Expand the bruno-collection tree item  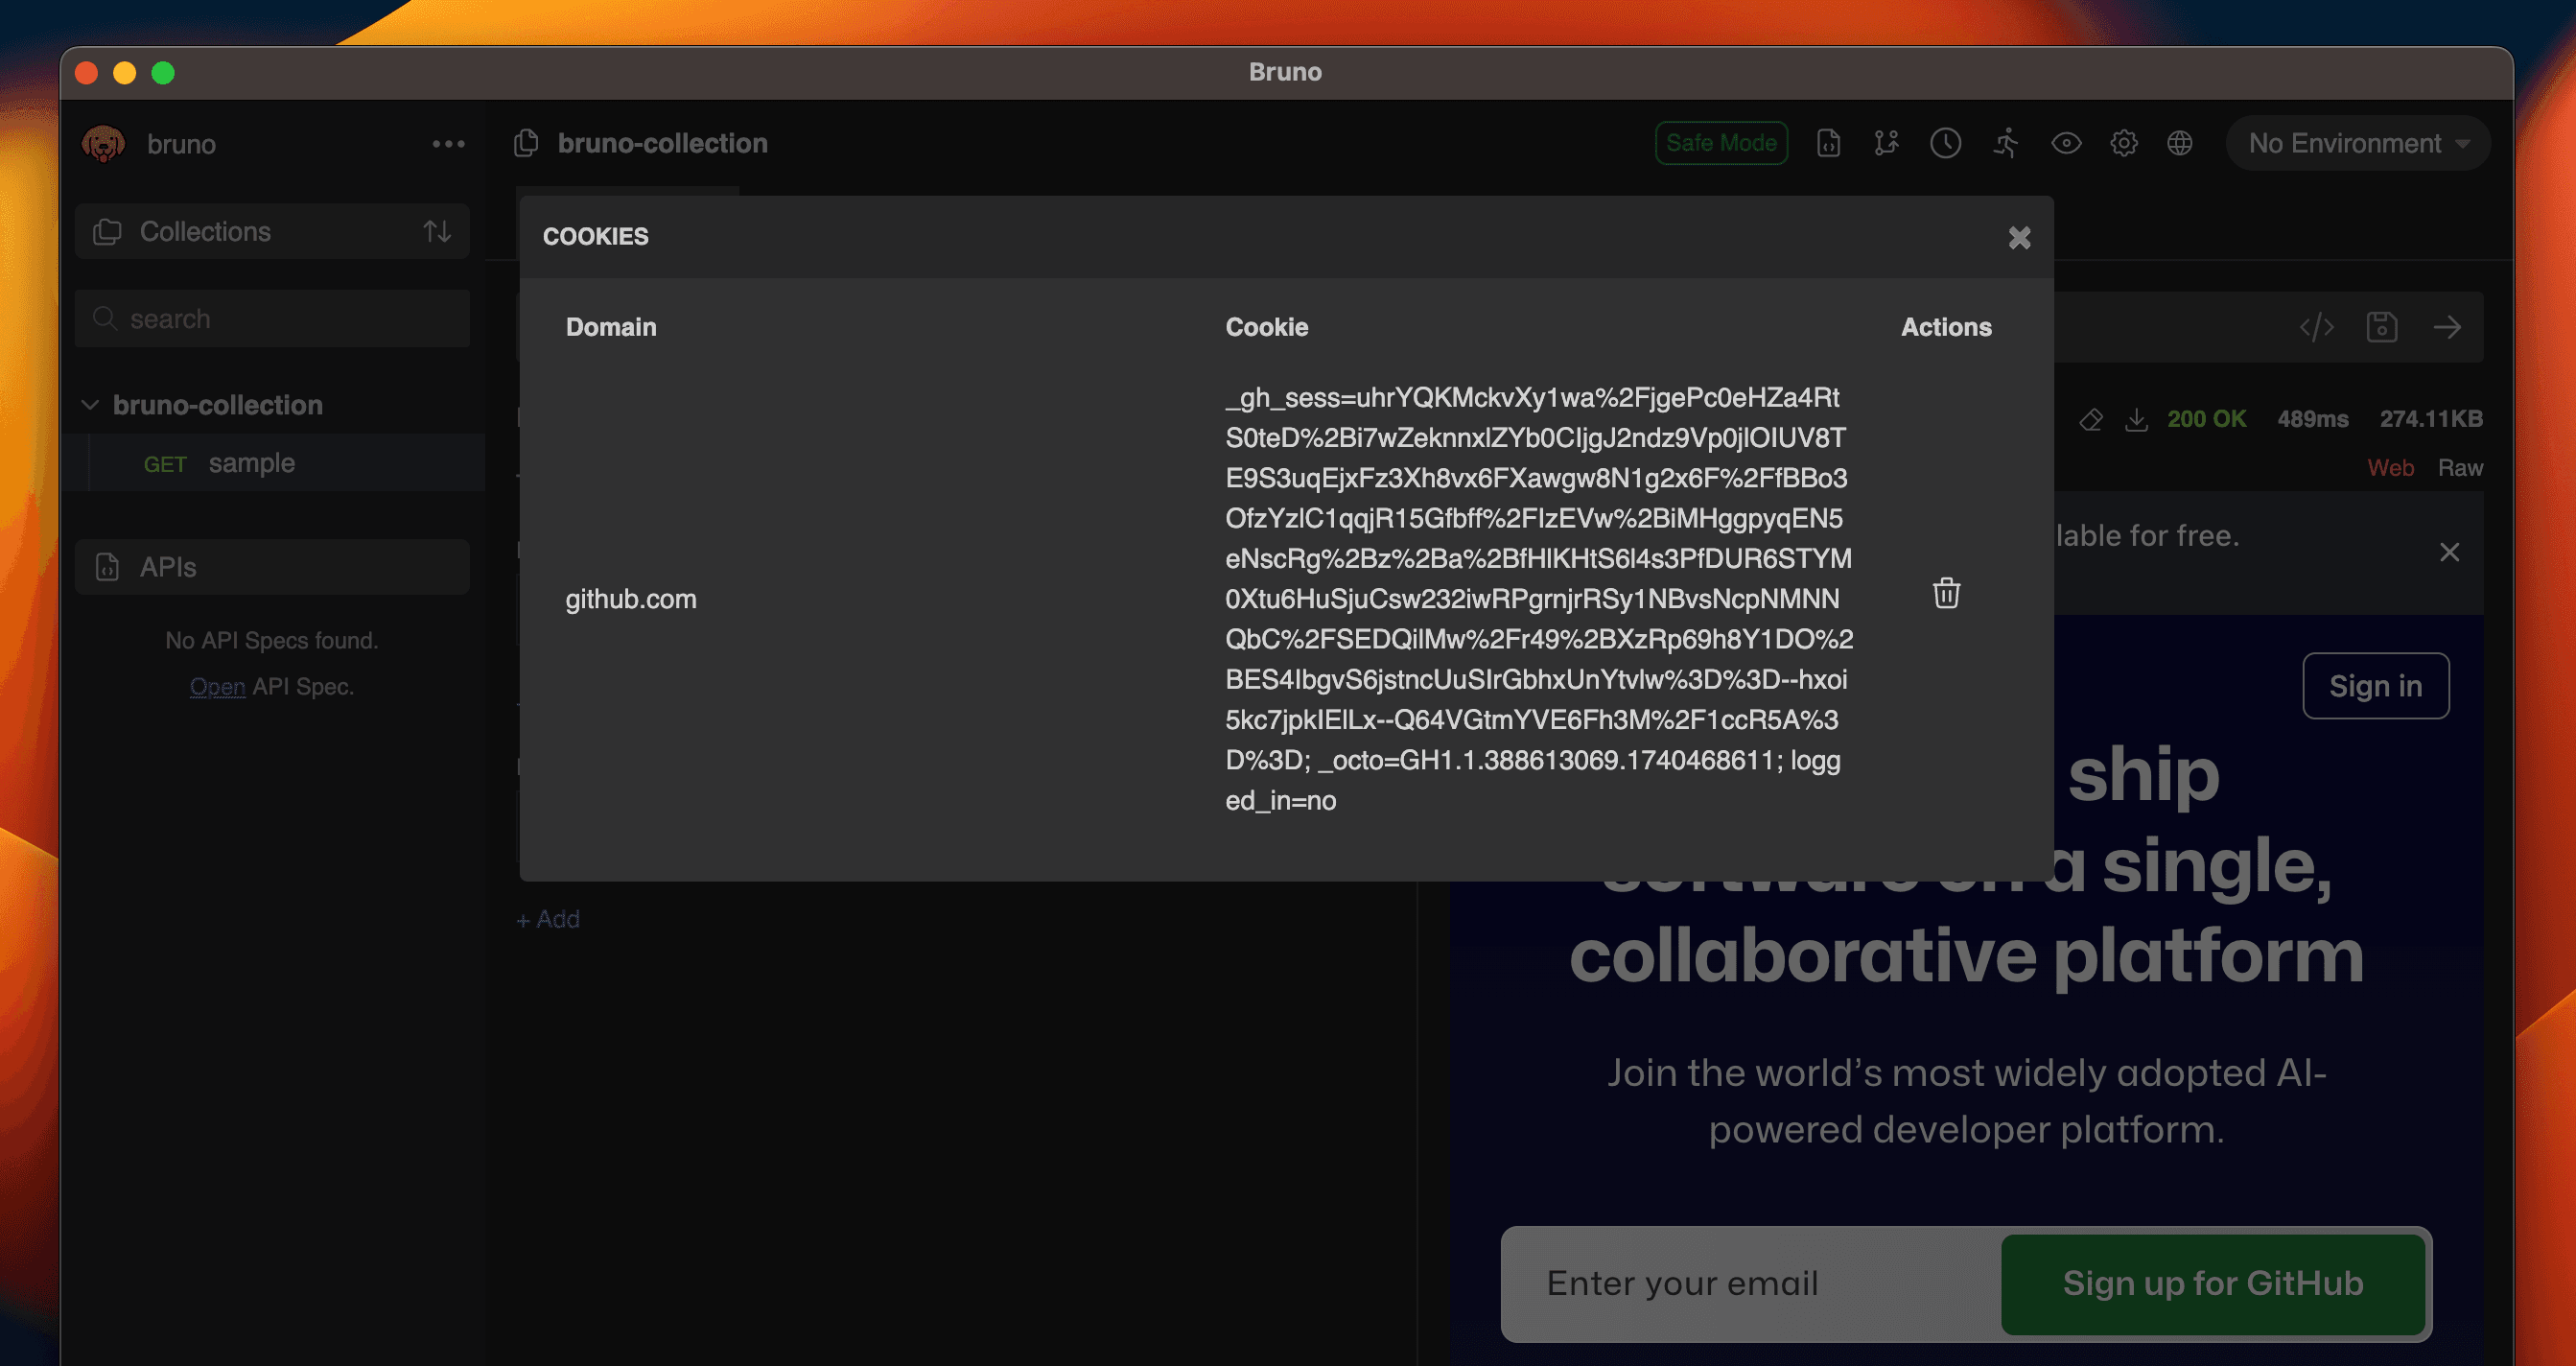click(x=88, y=406)
